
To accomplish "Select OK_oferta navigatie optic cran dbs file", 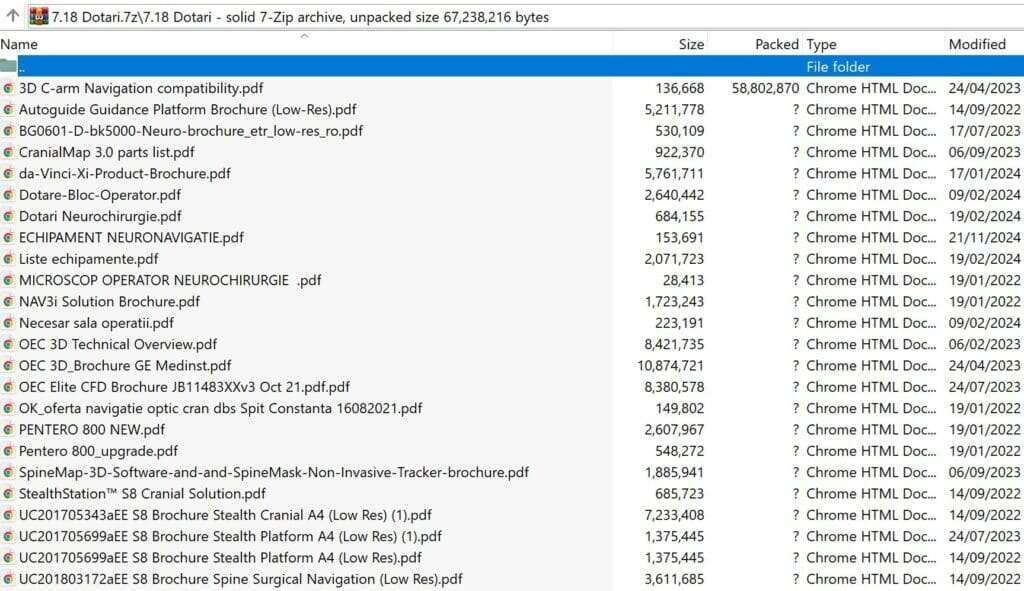I will point(220,408).
